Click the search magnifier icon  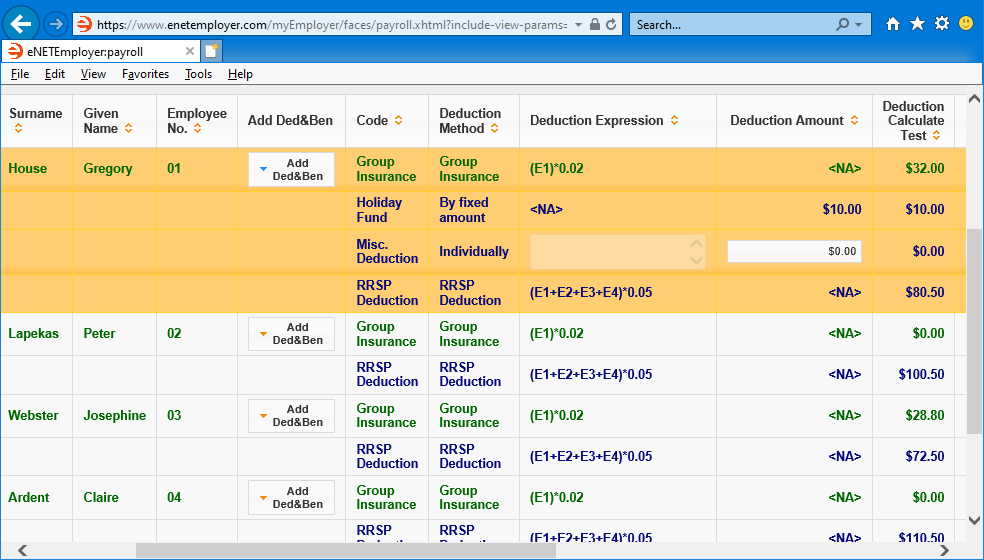point(843,24)
